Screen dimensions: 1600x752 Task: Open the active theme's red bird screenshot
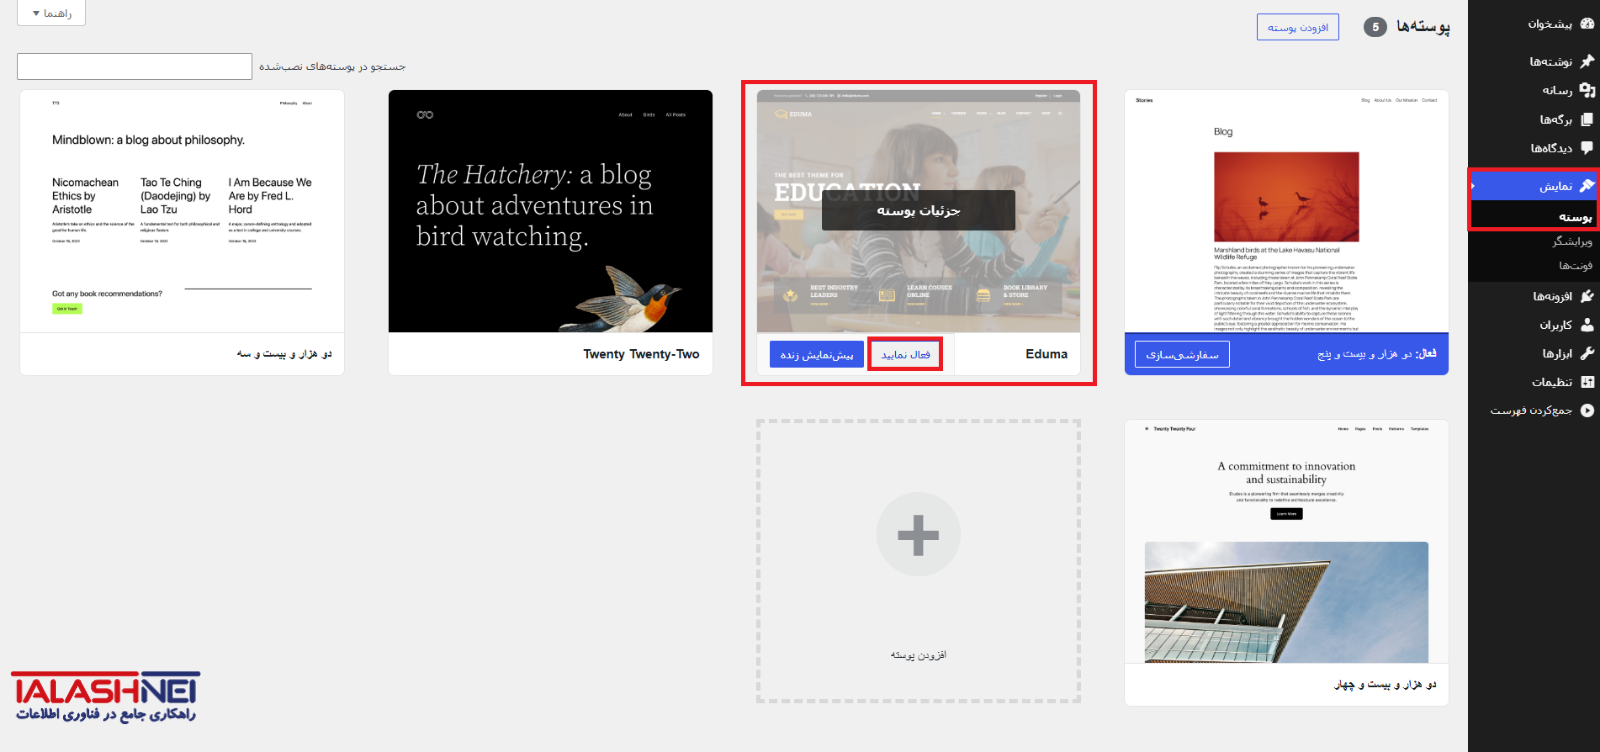click(1286, 211)
